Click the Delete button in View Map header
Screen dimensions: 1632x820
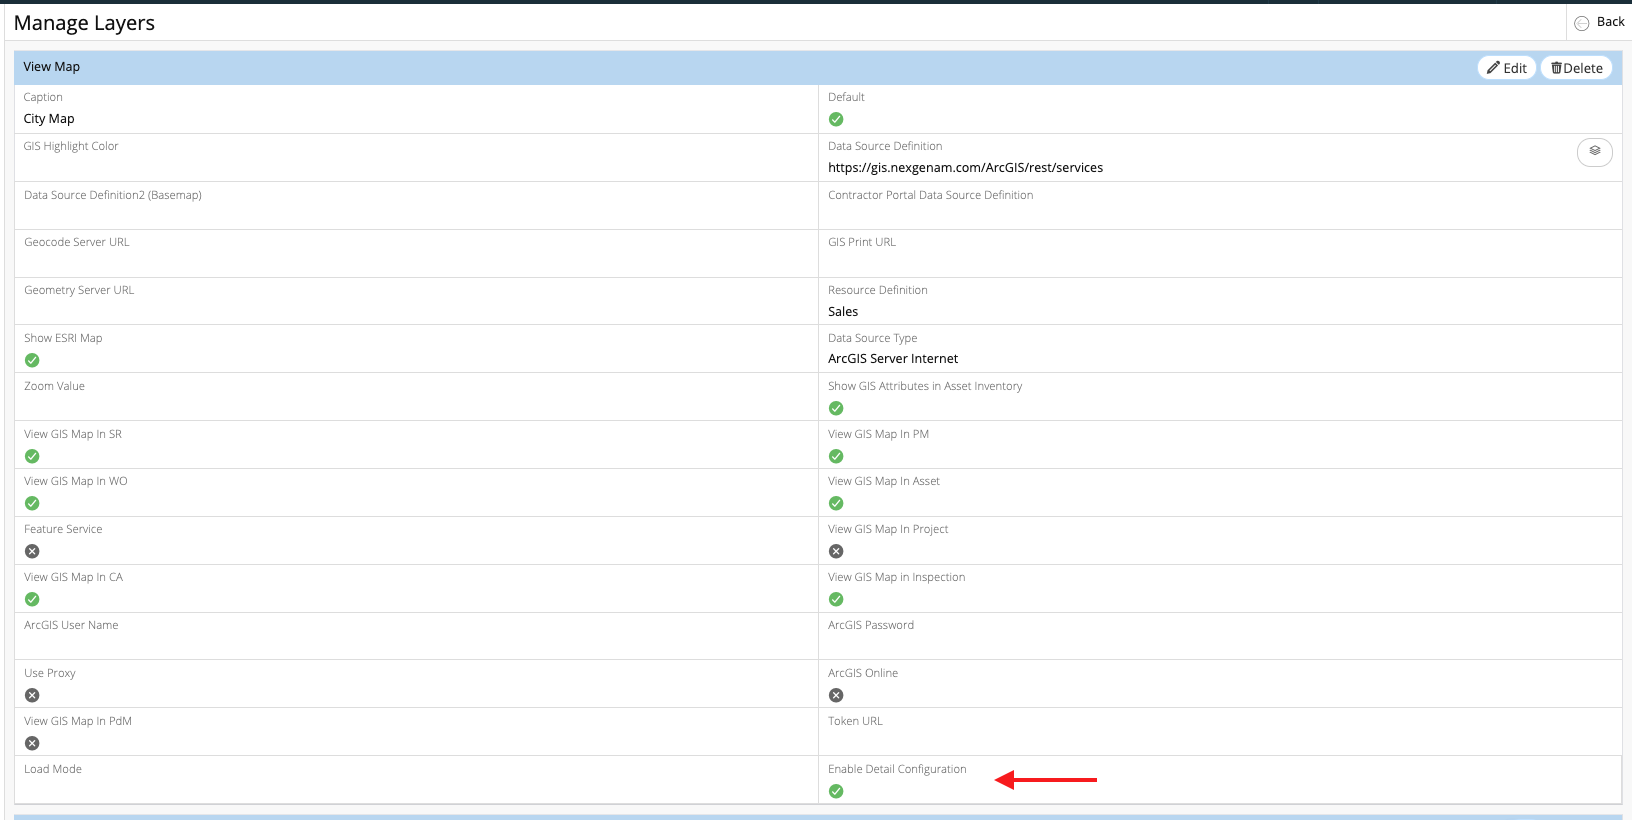pyautogui.click(x=1576, y=68)
